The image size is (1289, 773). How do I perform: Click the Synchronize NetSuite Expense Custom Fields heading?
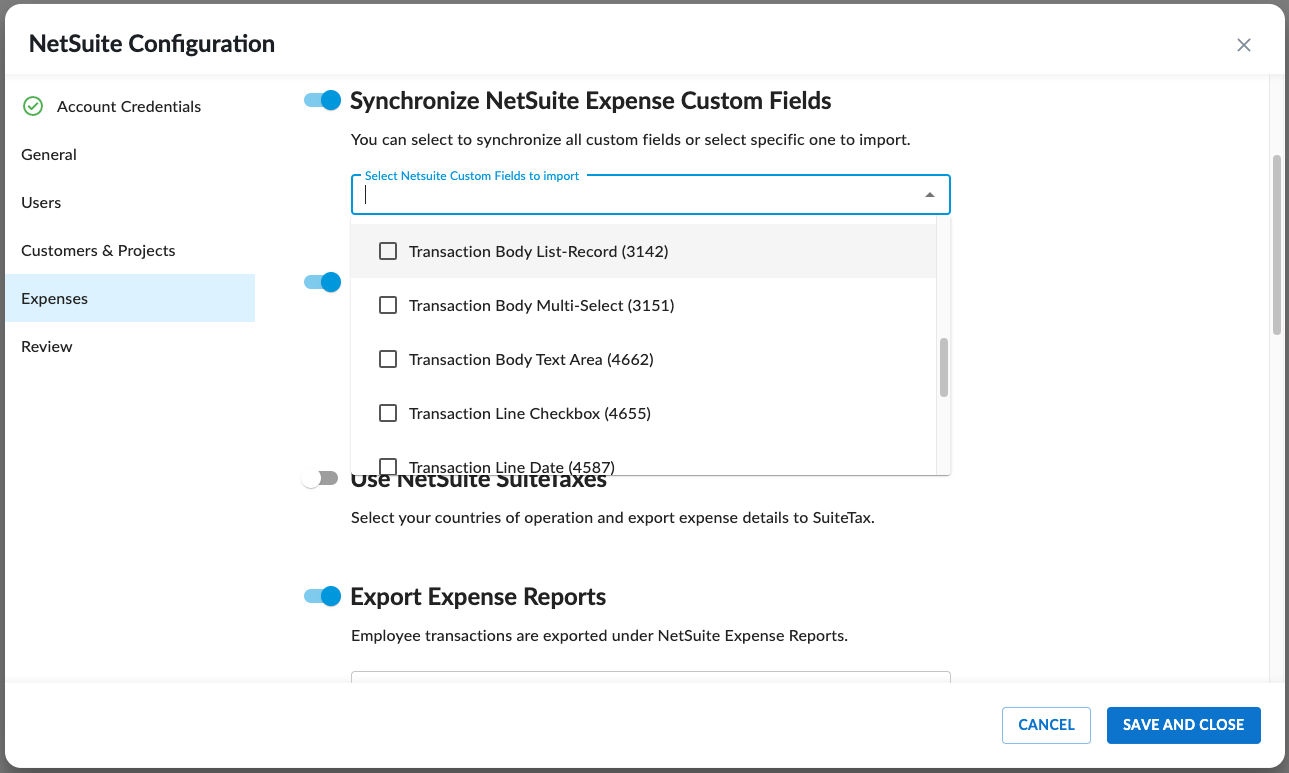click(590, 100)
